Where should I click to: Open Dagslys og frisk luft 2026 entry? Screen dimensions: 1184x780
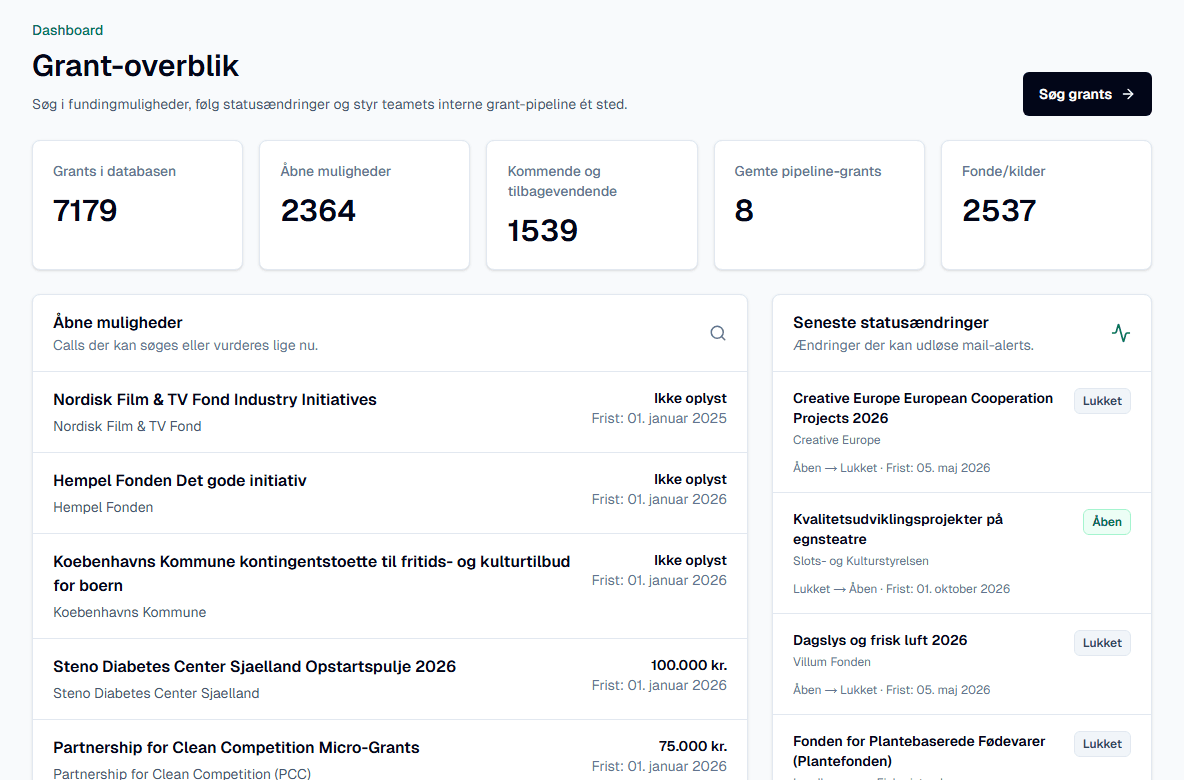961,664
